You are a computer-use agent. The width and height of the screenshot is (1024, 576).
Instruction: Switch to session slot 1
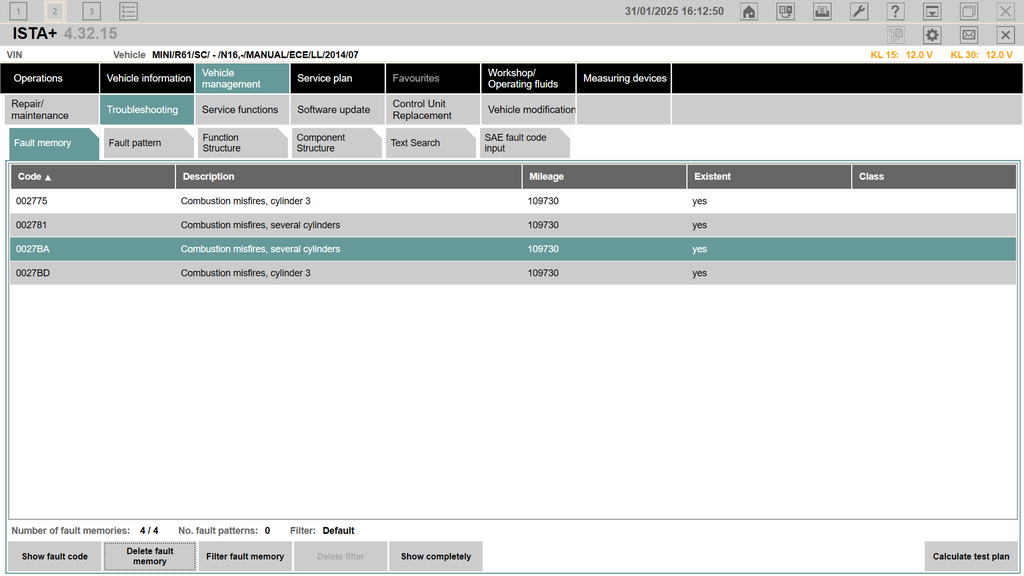(19, 12)
